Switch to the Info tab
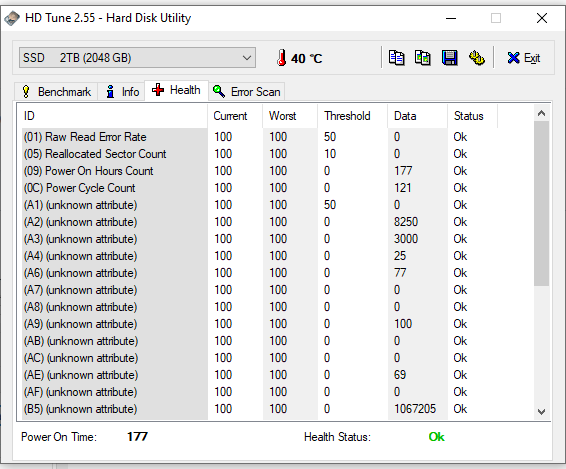 tap(122, 92)
